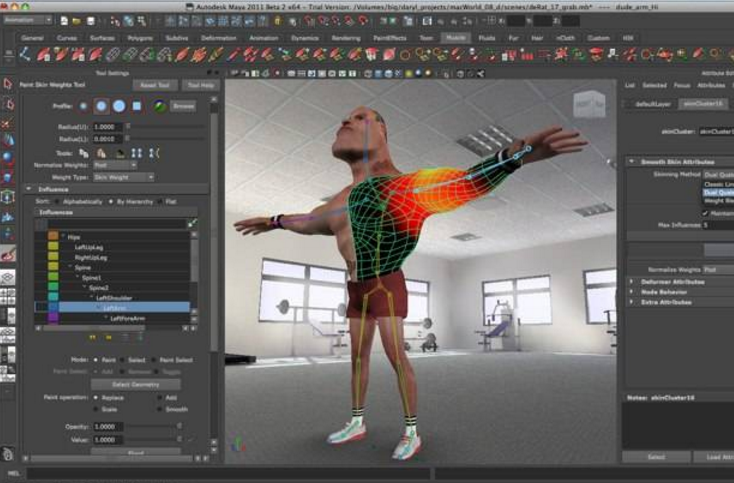Click the select tool arrow in toolbox

point(8,85)
